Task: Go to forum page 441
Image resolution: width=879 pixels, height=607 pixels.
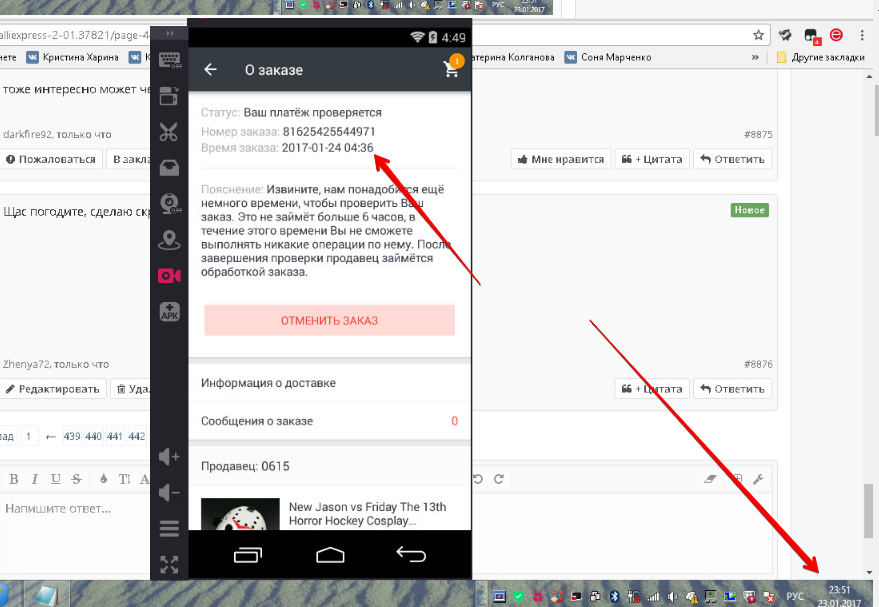Action: pyautogui.click(x=114, y=436)
